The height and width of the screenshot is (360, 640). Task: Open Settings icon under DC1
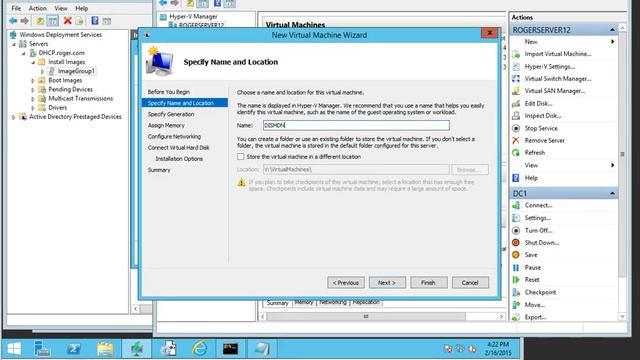516,218
